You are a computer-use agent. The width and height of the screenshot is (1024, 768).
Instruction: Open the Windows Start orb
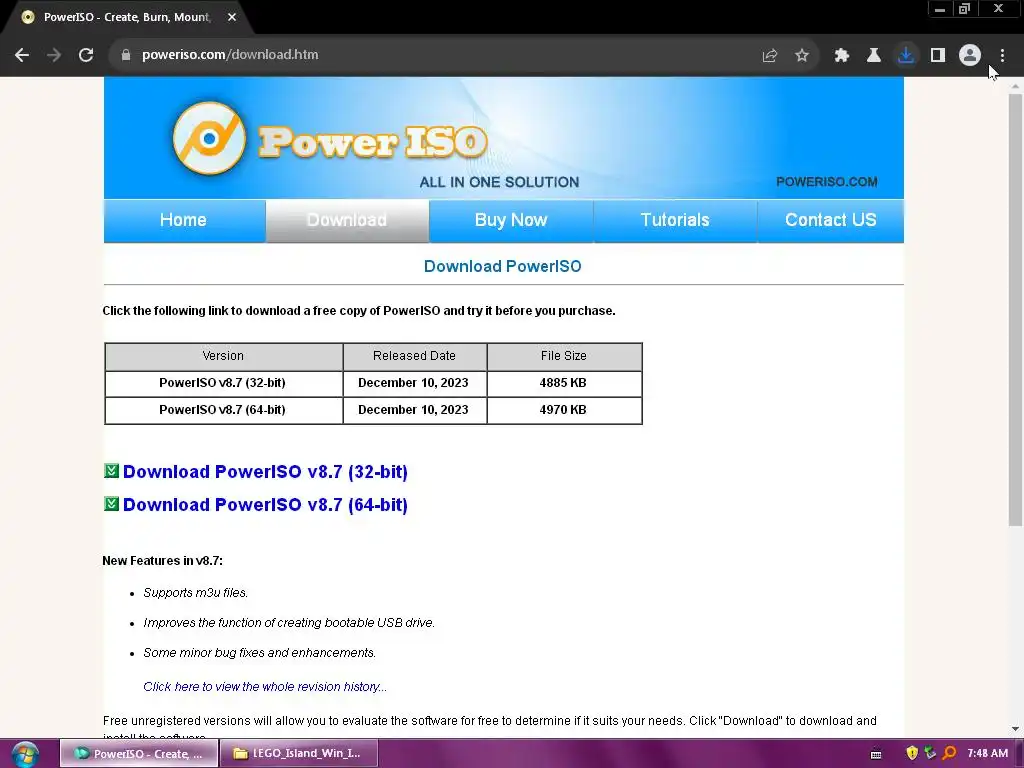coord(25,754)
